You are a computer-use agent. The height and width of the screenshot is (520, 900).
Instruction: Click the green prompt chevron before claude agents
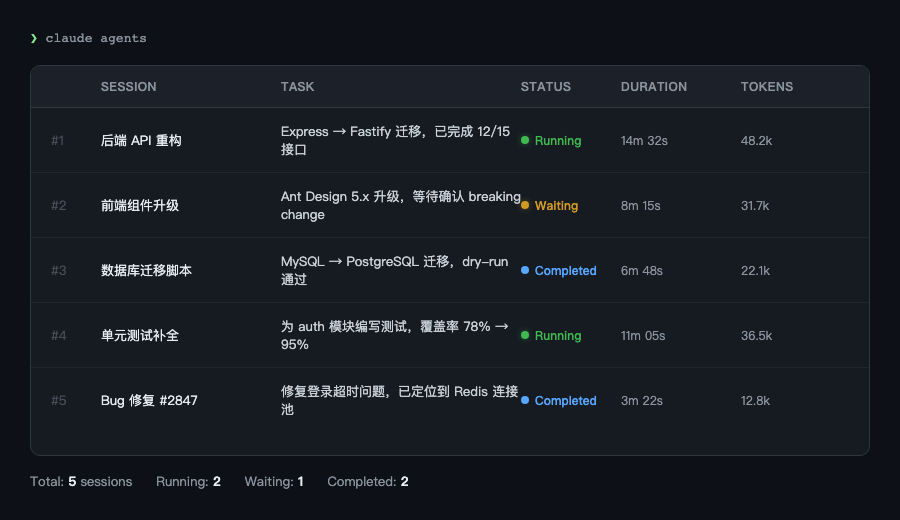[x=34, y=38]
